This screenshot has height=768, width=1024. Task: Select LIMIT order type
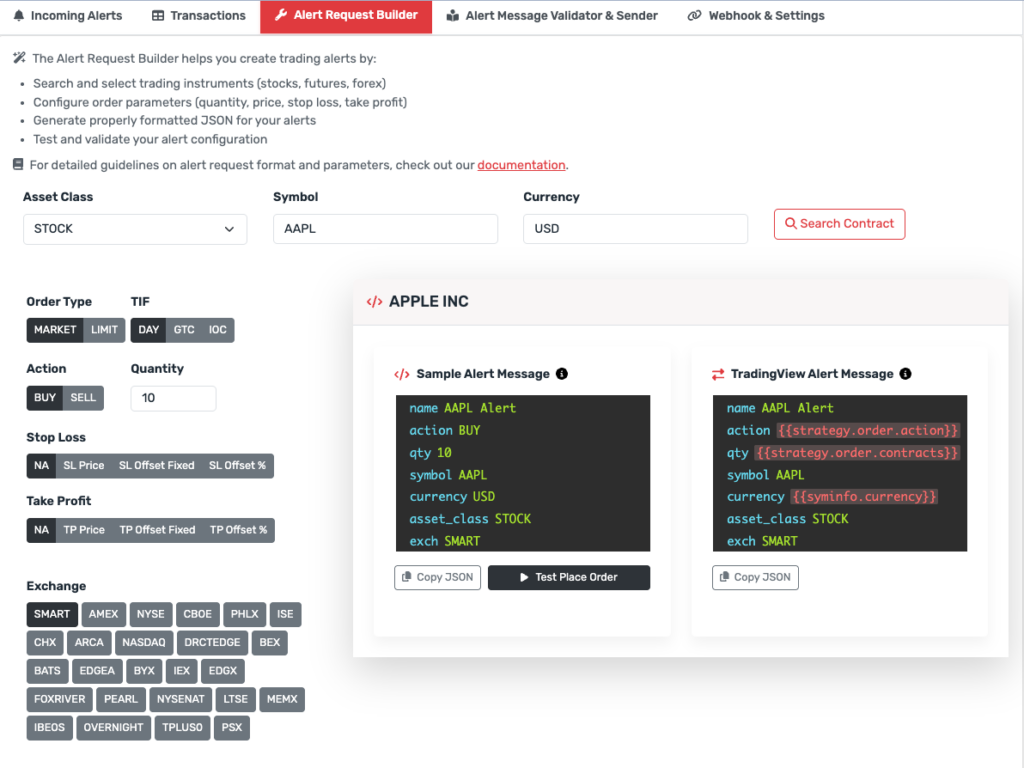pos(104,330)
